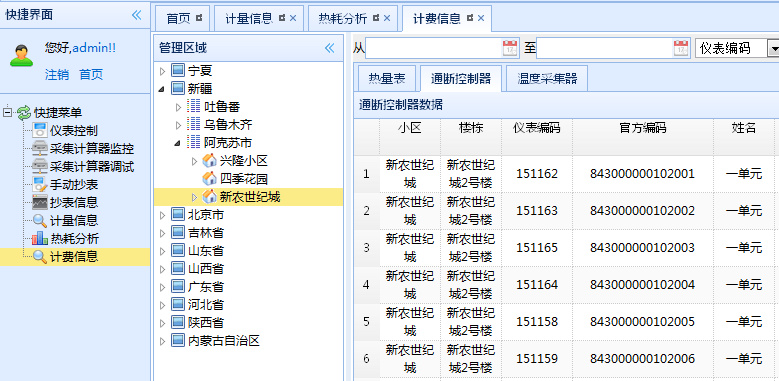Open the start date calendar picker icon
This screenshot has width=779, height=381.
point(510,48)
